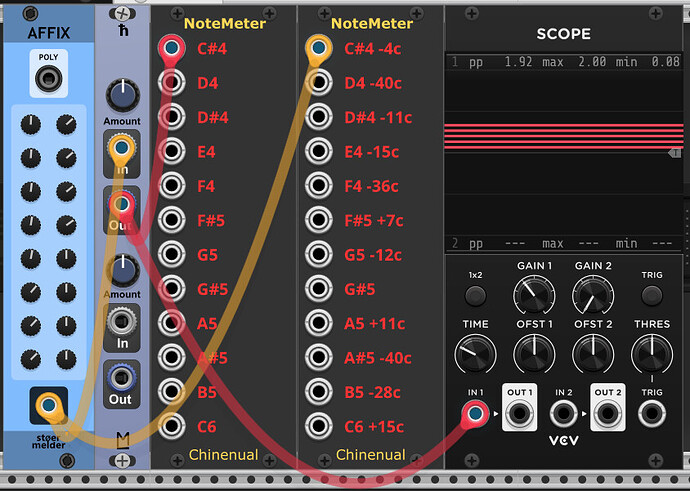Click the D4 jack on first NoteMeter

172,82
